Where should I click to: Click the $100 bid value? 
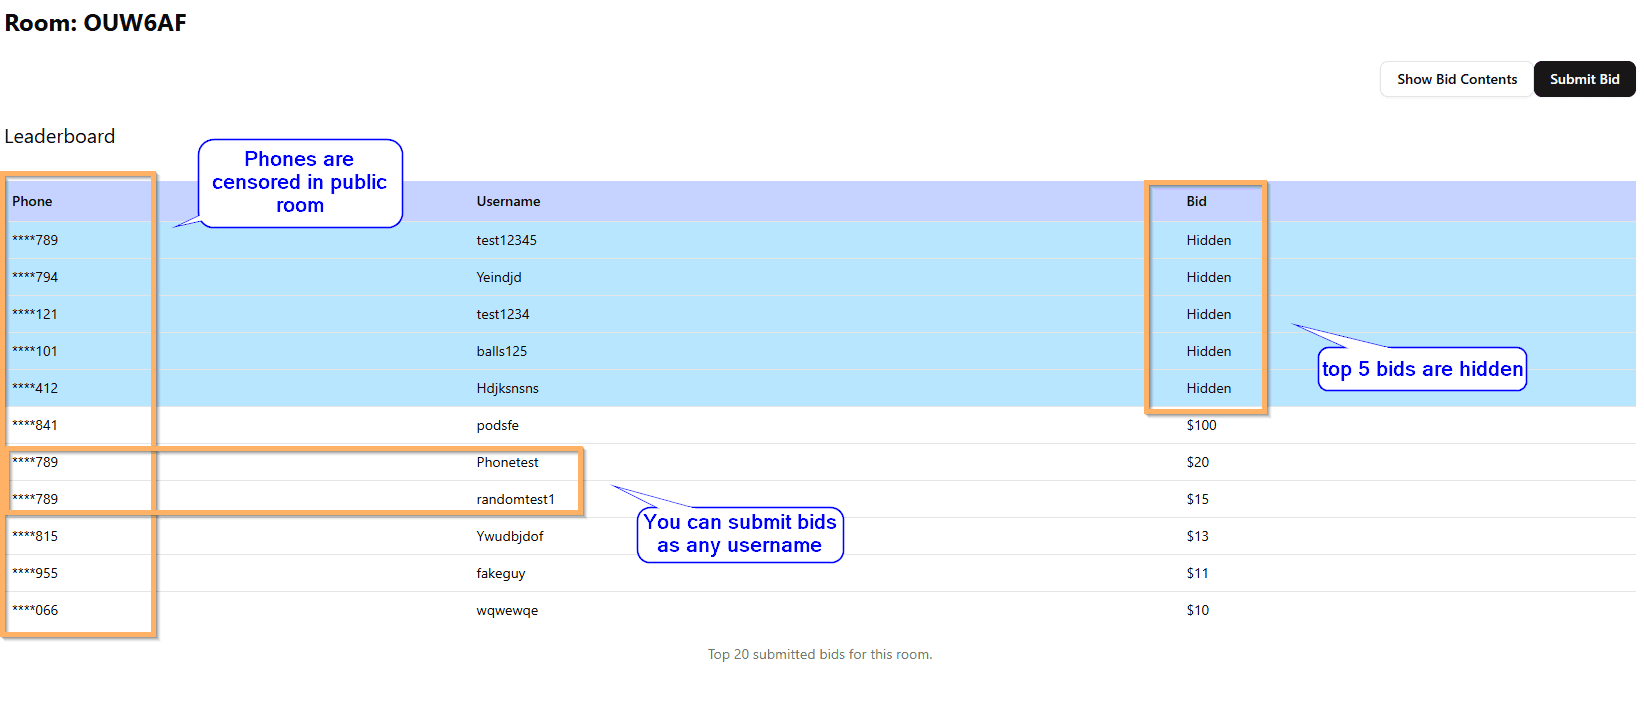(x=1201, y=425)
